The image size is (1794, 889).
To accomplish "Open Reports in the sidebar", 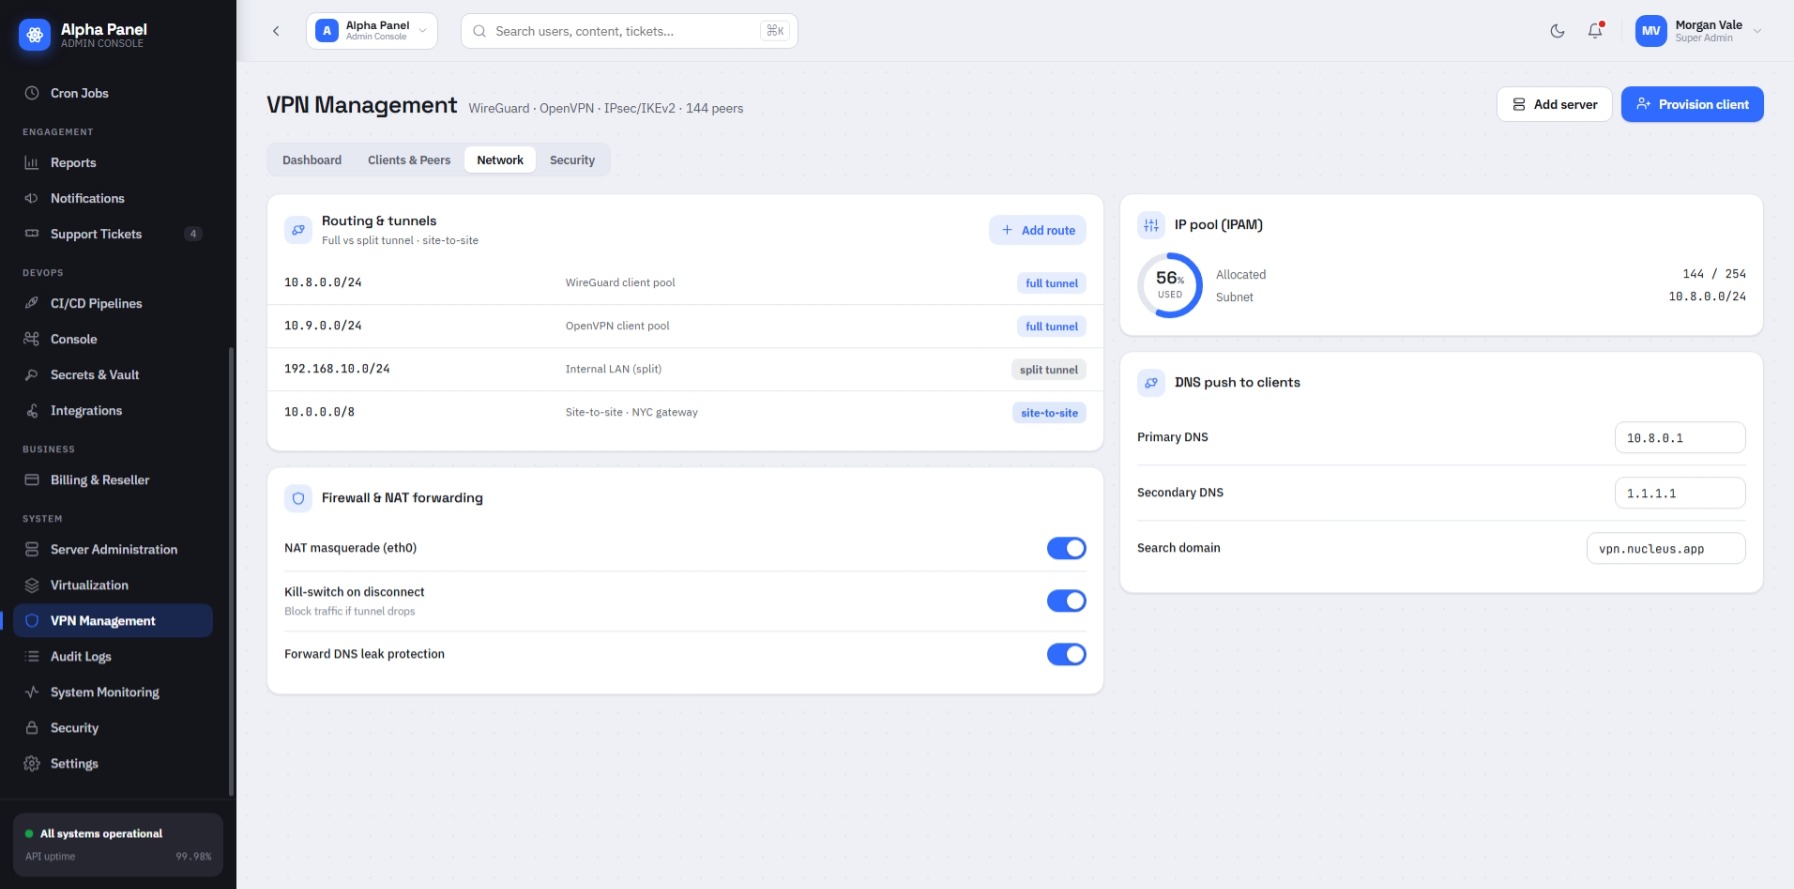I will pyautogui.click(x=112, y=163).
